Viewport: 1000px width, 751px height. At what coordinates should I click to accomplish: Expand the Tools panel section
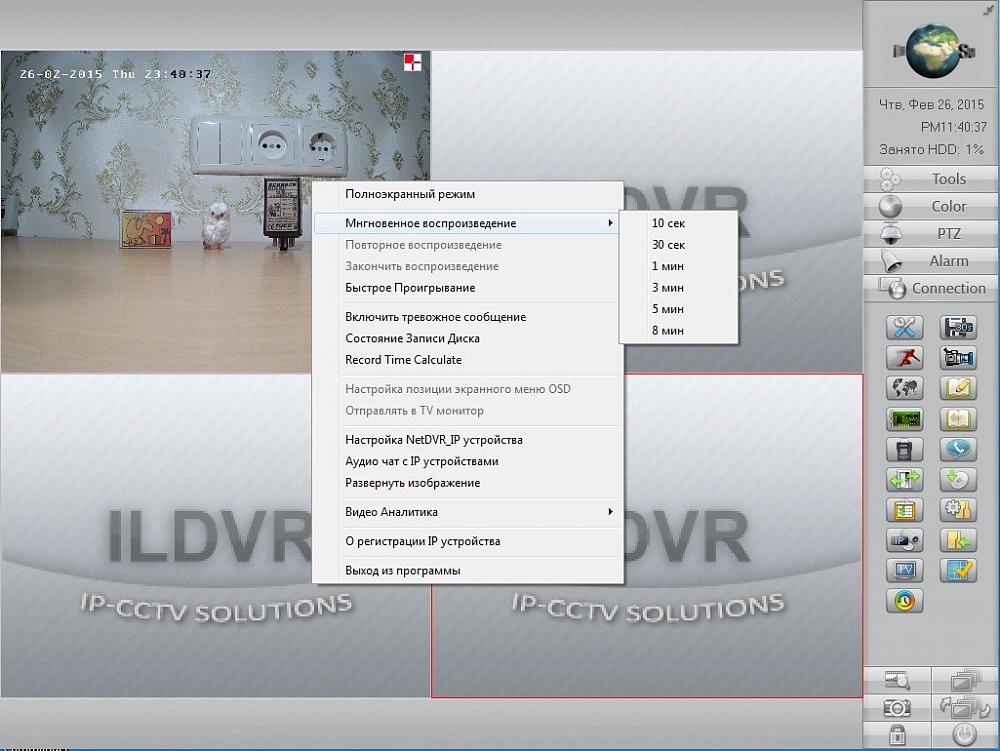[x=931, y=179]
